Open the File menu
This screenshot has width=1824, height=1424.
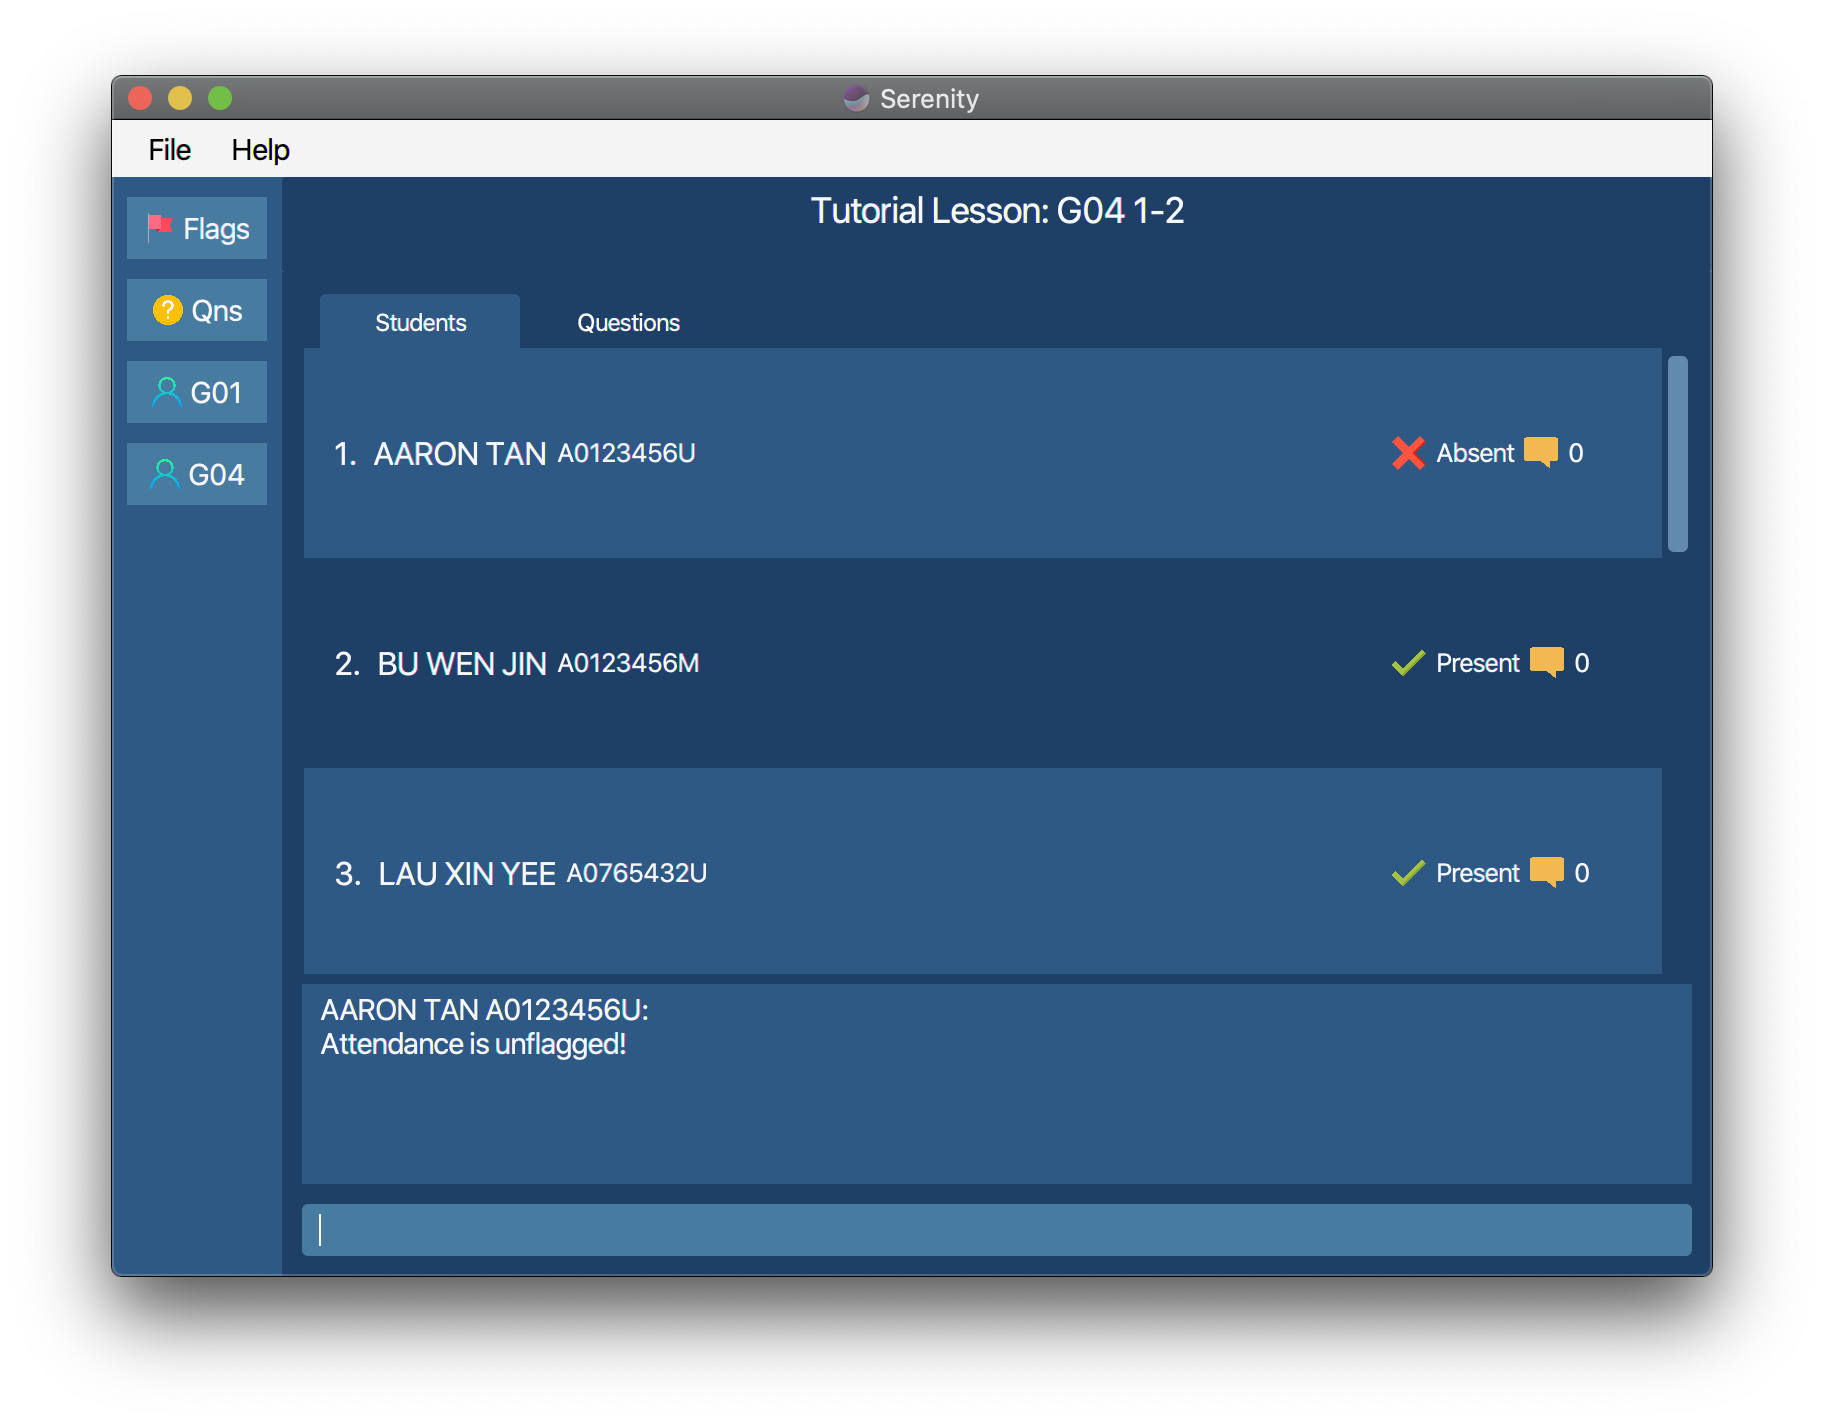(x=169, y=149)
